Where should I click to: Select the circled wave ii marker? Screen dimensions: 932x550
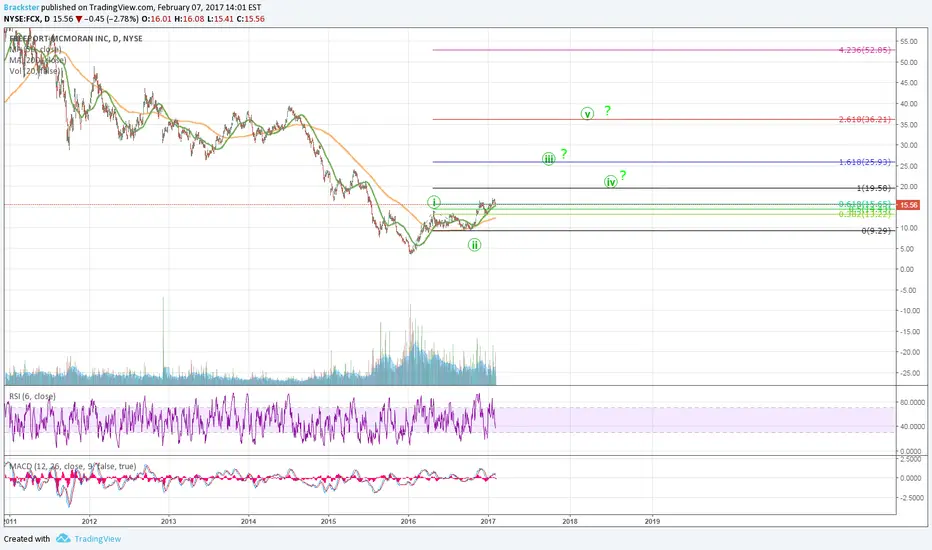tap(474, 244)
